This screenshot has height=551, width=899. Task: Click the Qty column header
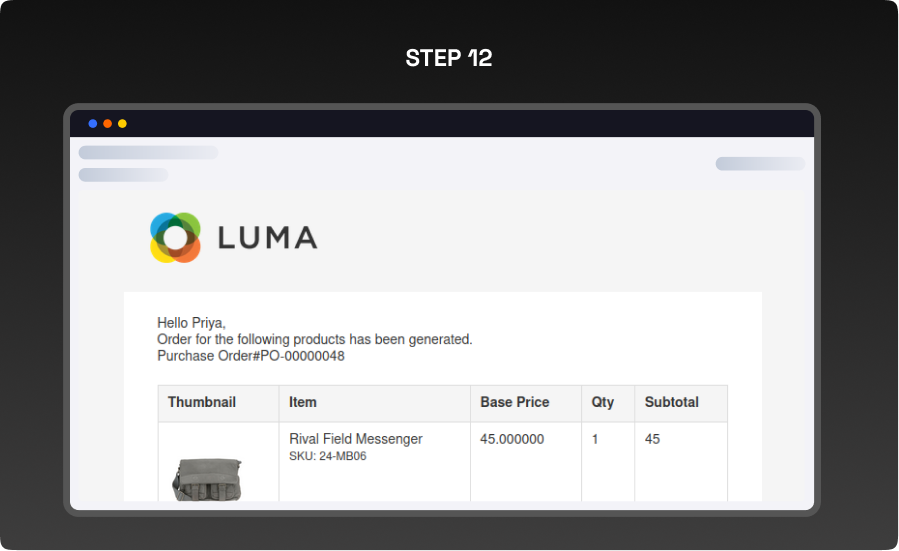[603, 402]
